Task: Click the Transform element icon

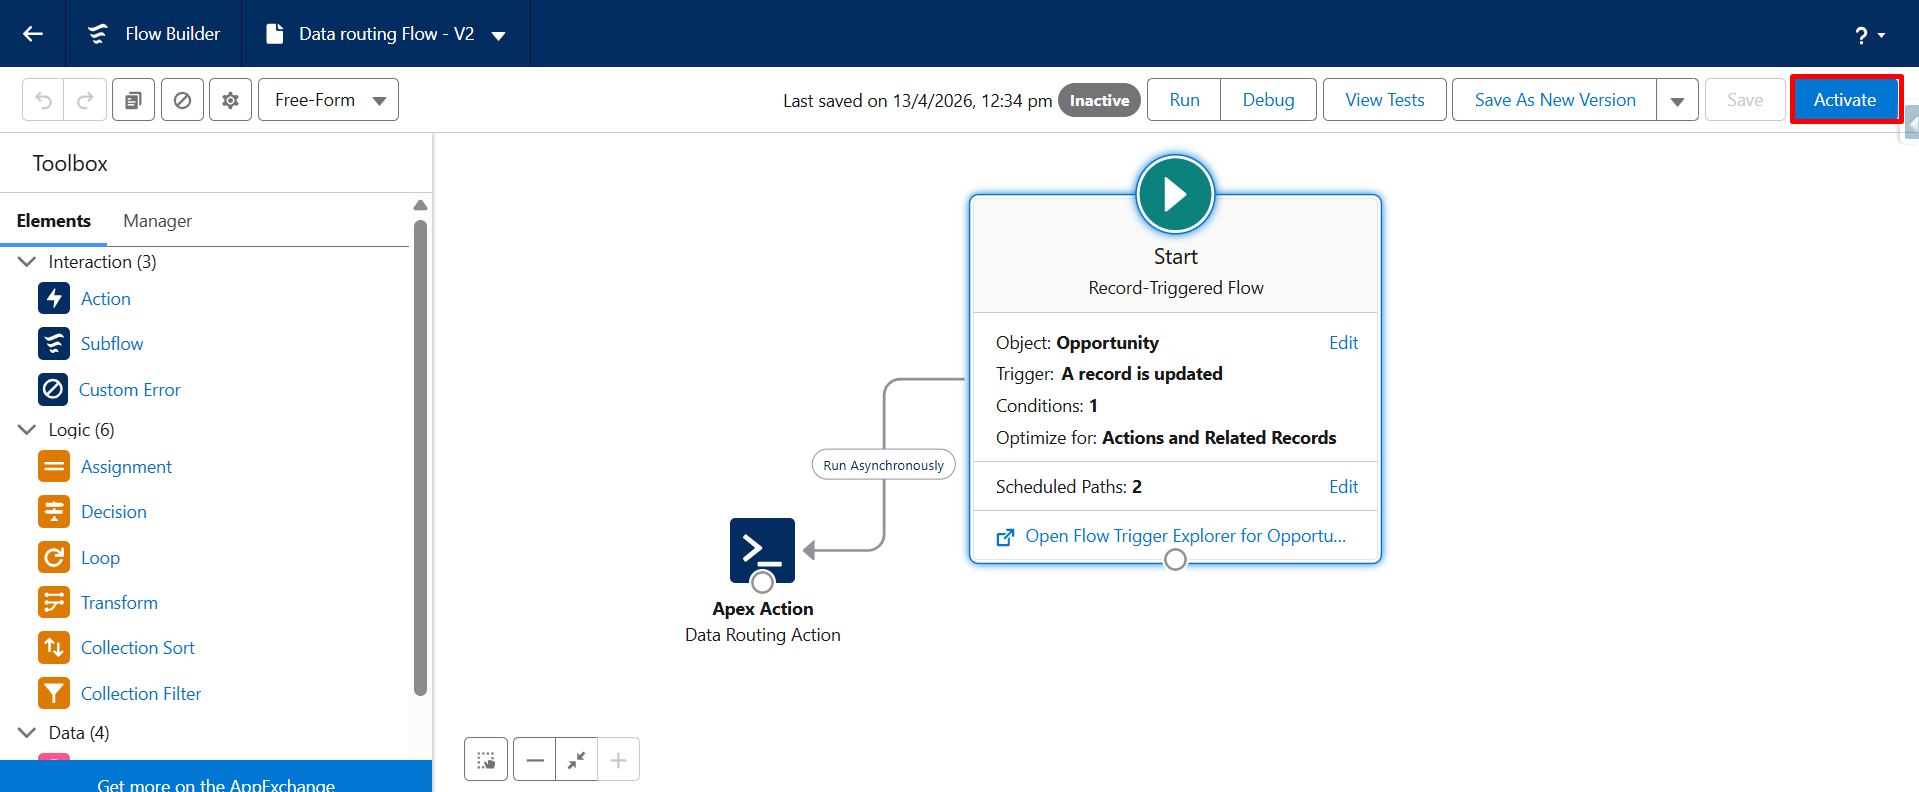Action: [x=54, y=602]
